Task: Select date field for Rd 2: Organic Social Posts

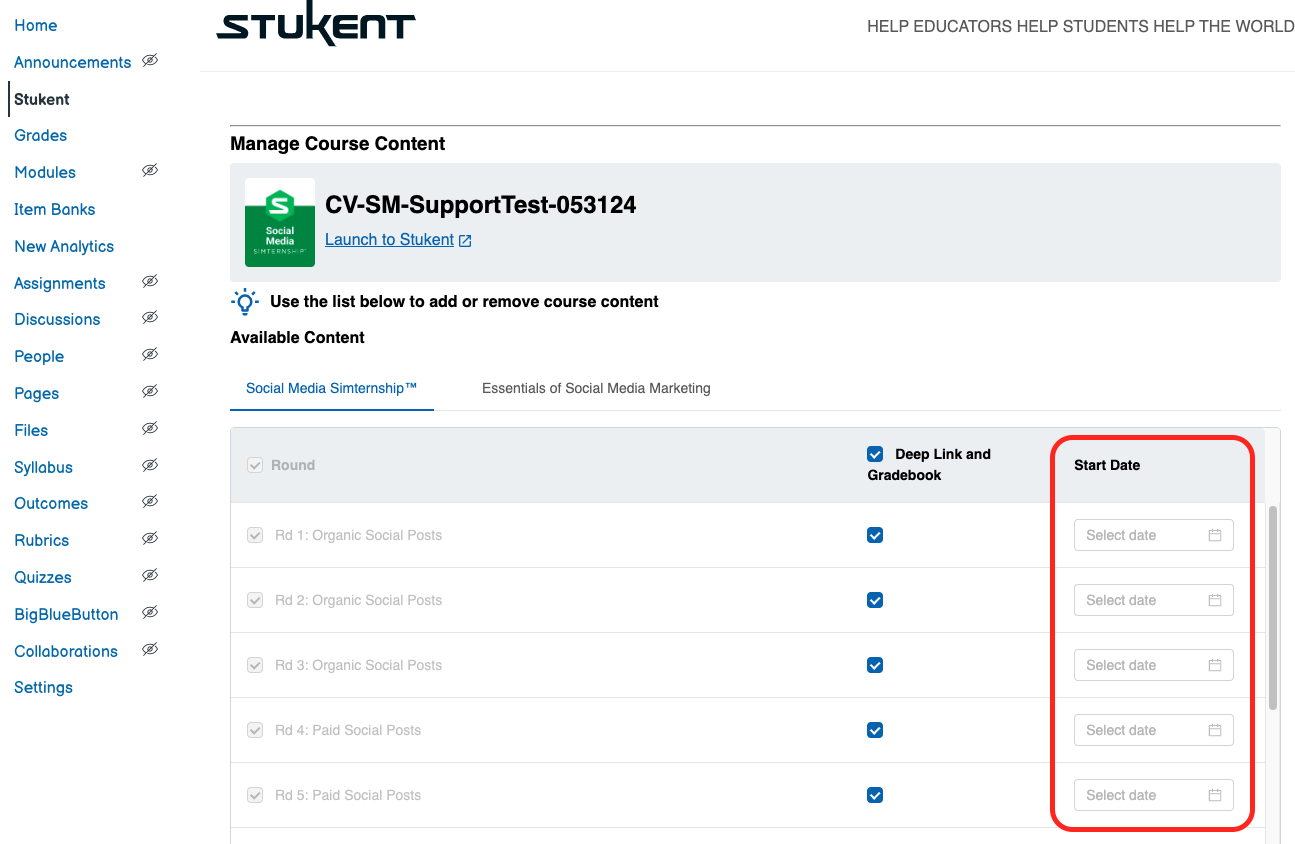Action: (x=1154, y=600)
